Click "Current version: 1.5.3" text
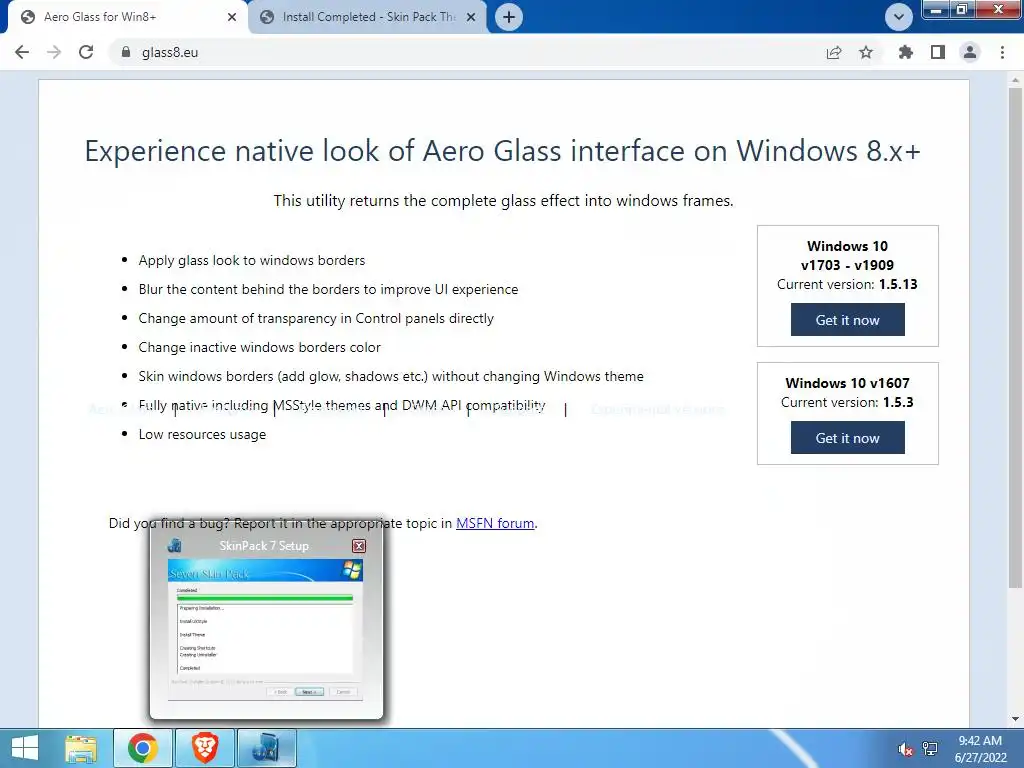Image resolution: width=1024 pixels, height=768 pixels. tap(847, 402)
